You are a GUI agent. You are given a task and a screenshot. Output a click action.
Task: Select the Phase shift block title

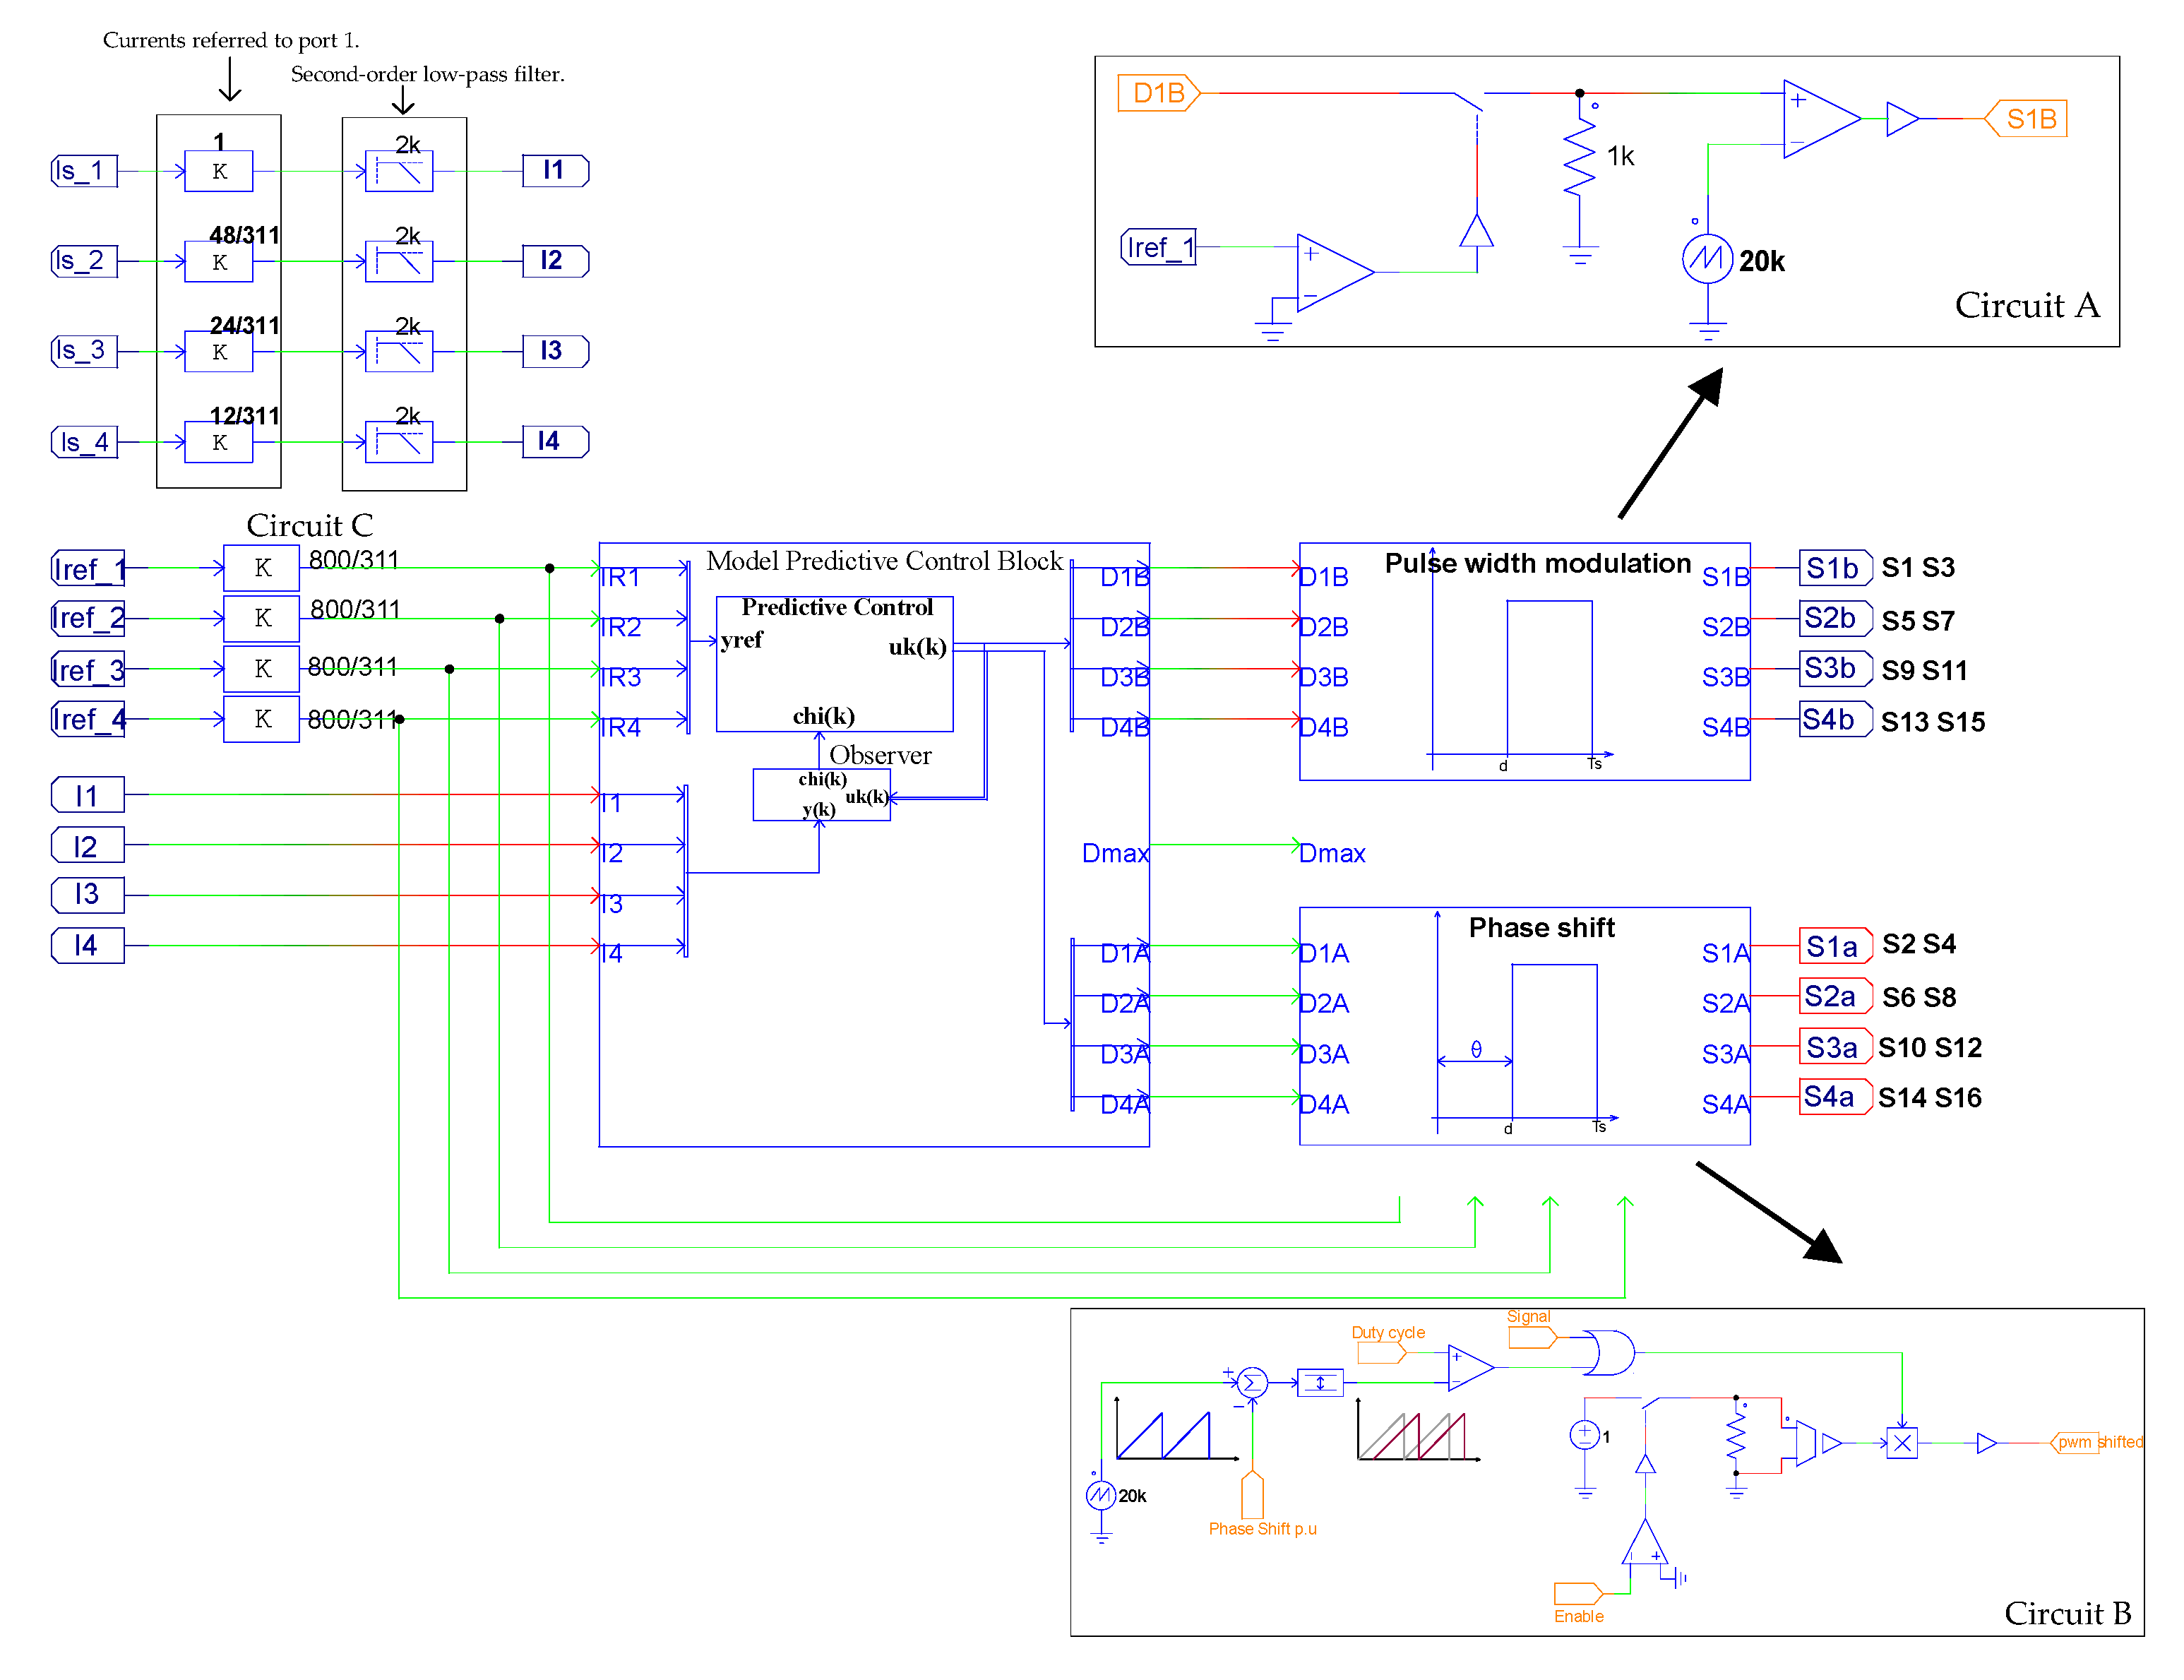1541,928
